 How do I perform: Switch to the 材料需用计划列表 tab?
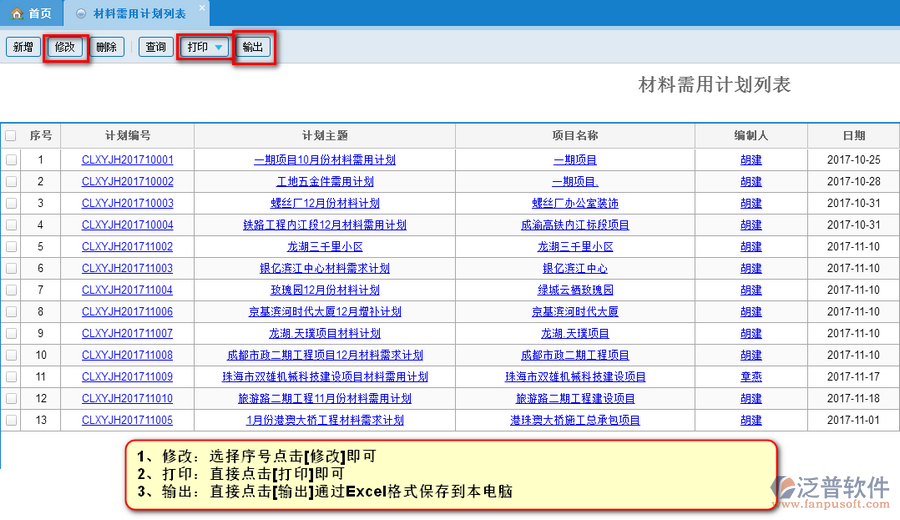pos(137,13)
